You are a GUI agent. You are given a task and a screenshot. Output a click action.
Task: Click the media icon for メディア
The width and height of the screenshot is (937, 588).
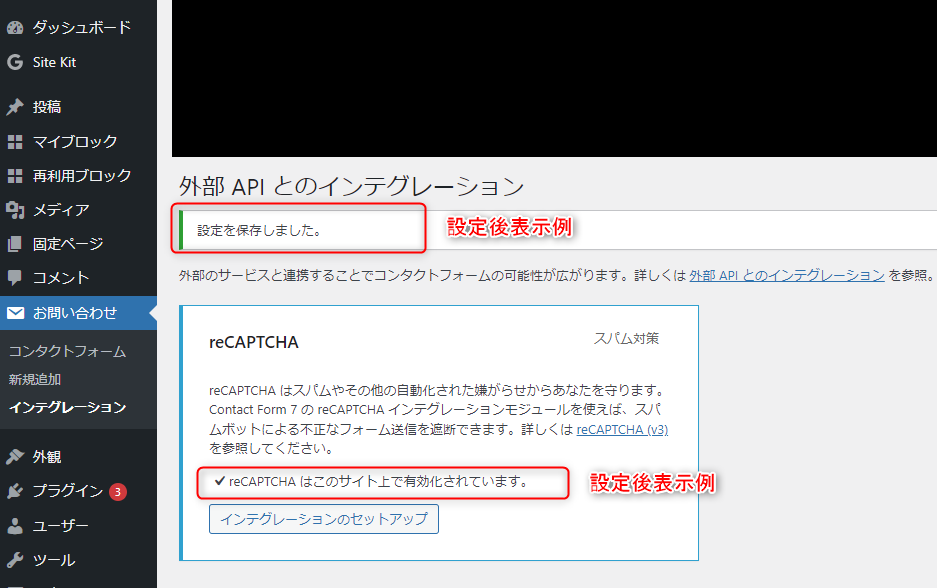pyautogui.click(x=15, y=210)
